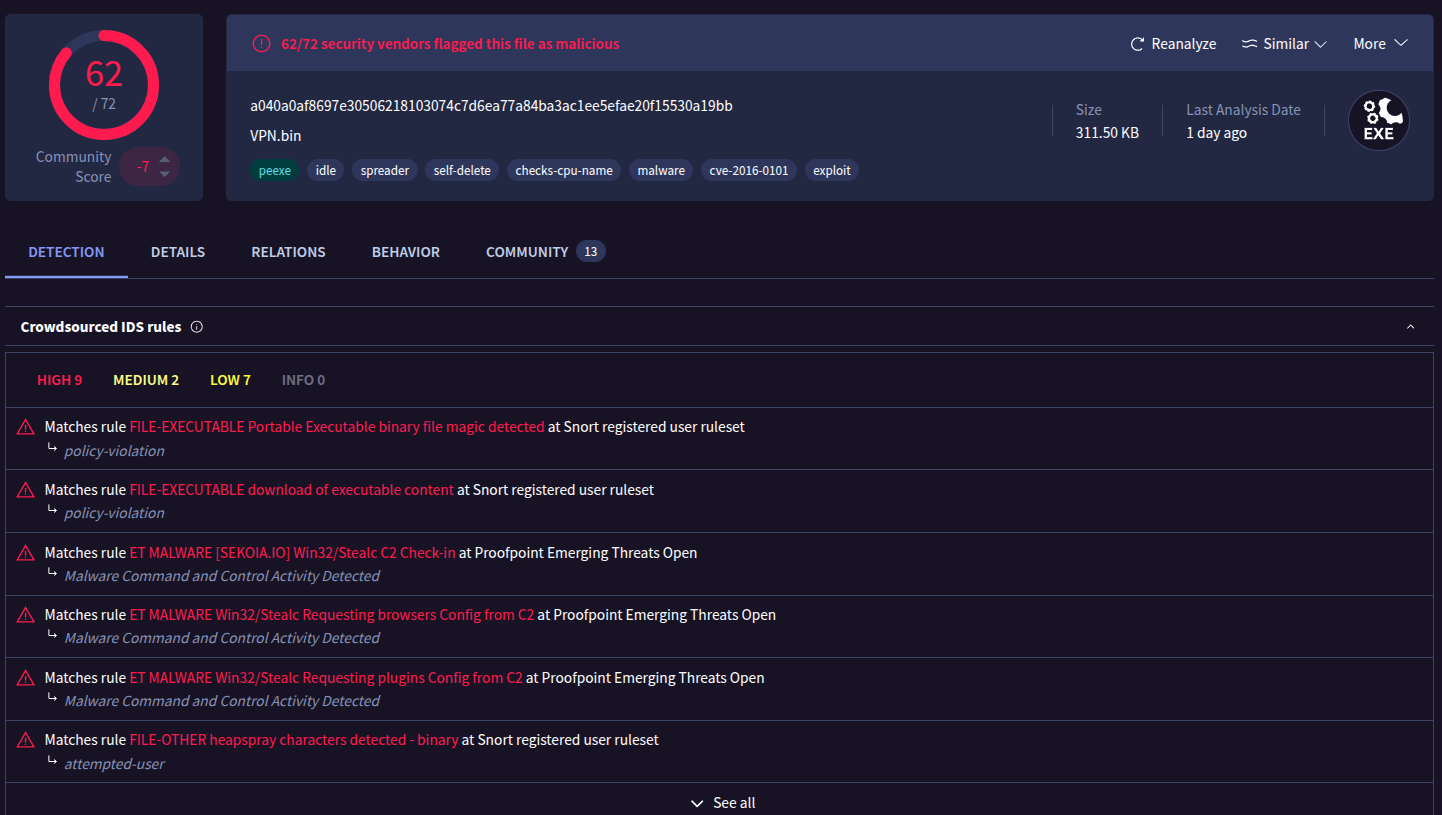Open the COMMUNITY tab
Viewport: 1442px width, 815px height.
[527, 252]
